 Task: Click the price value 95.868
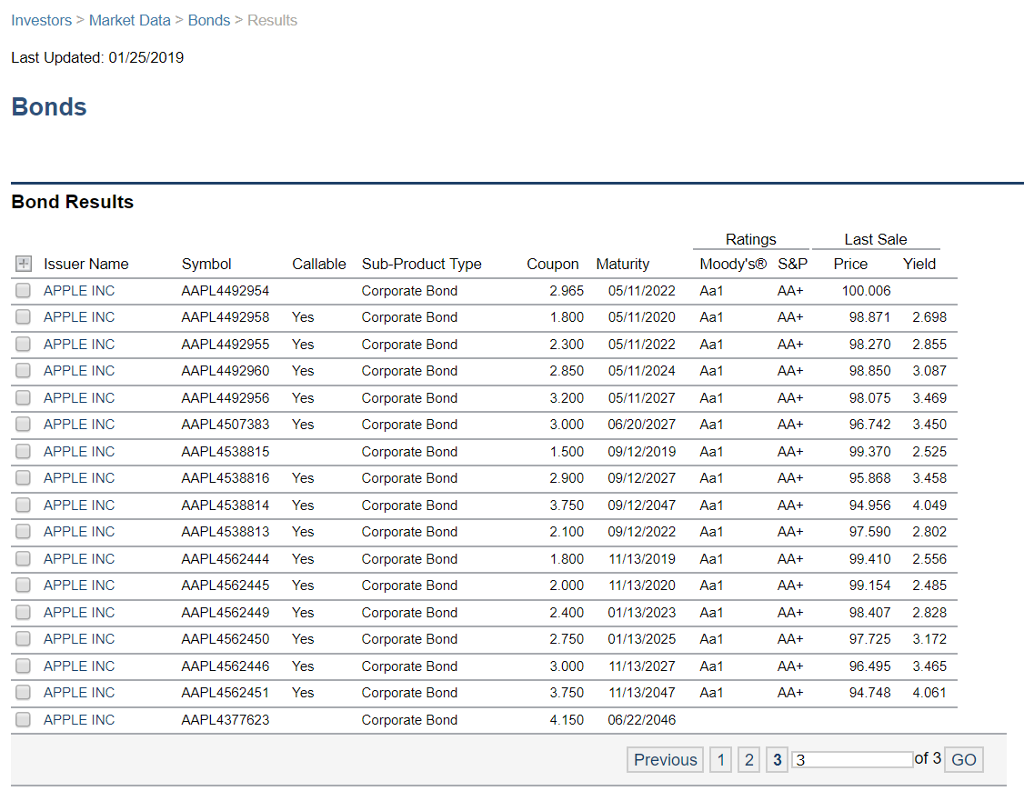[x=869, y=478]
